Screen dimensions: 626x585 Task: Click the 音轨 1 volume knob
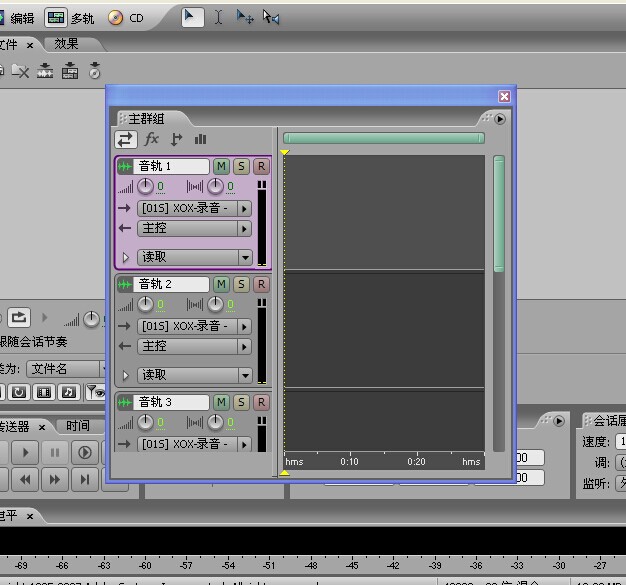(146, 186)
